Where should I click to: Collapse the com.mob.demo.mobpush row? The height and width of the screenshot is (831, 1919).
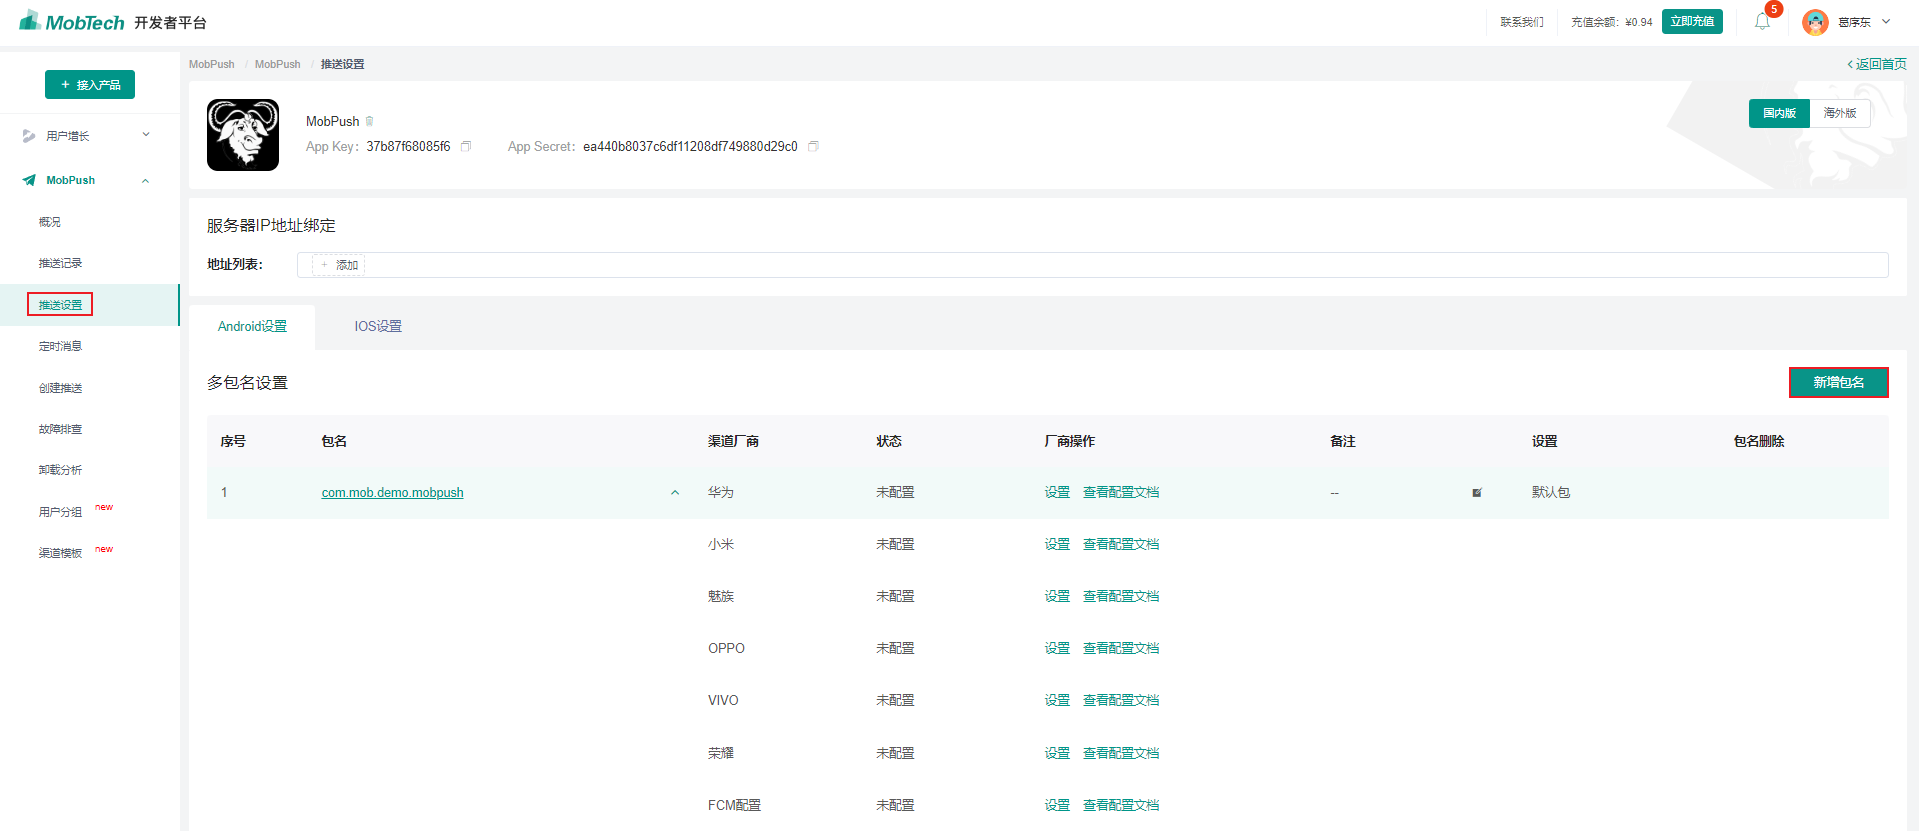(675, 492)
